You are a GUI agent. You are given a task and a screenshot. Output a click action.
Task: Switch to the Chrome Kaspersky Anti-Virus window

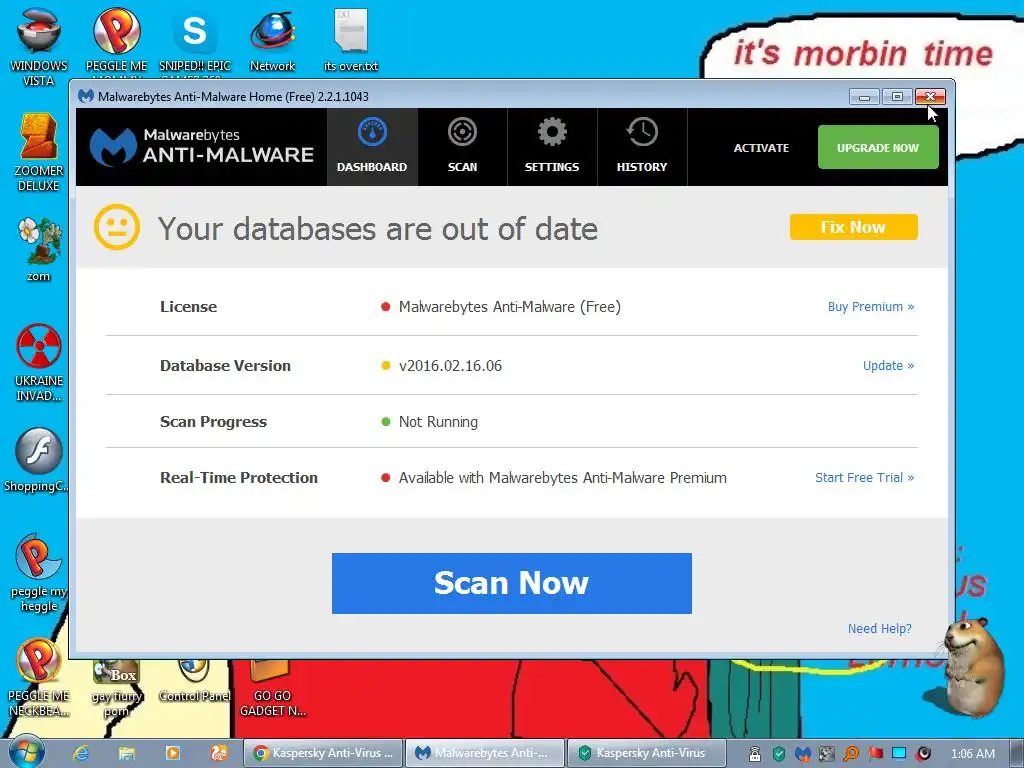[323, 753]
